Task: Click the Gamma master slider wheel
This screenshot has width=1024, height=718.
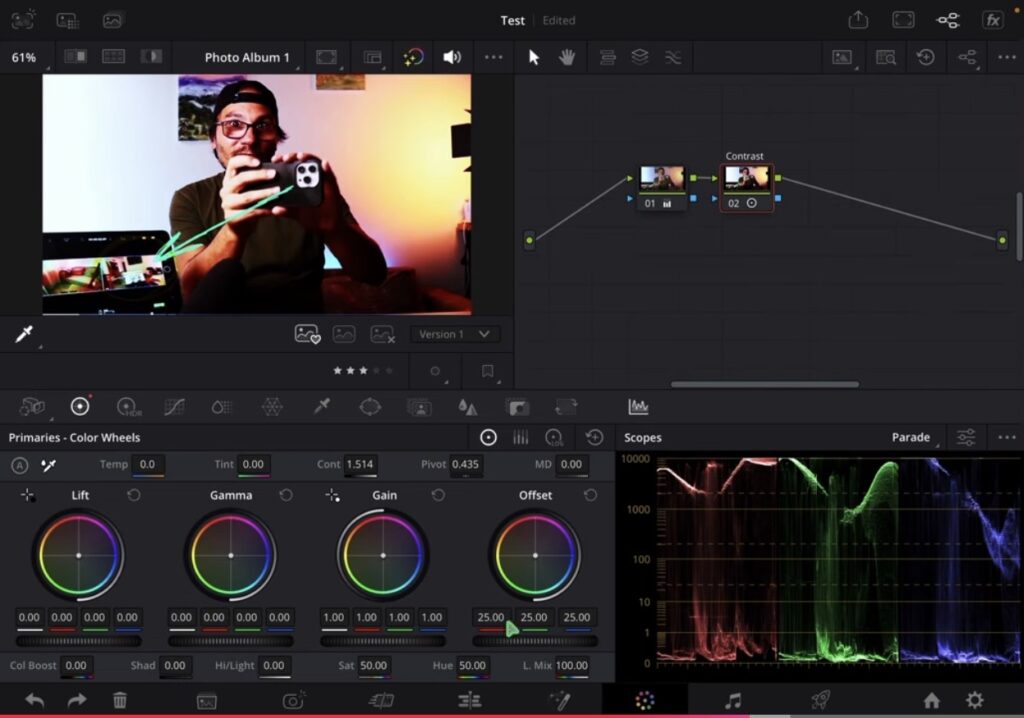Action: click(231, 642)
